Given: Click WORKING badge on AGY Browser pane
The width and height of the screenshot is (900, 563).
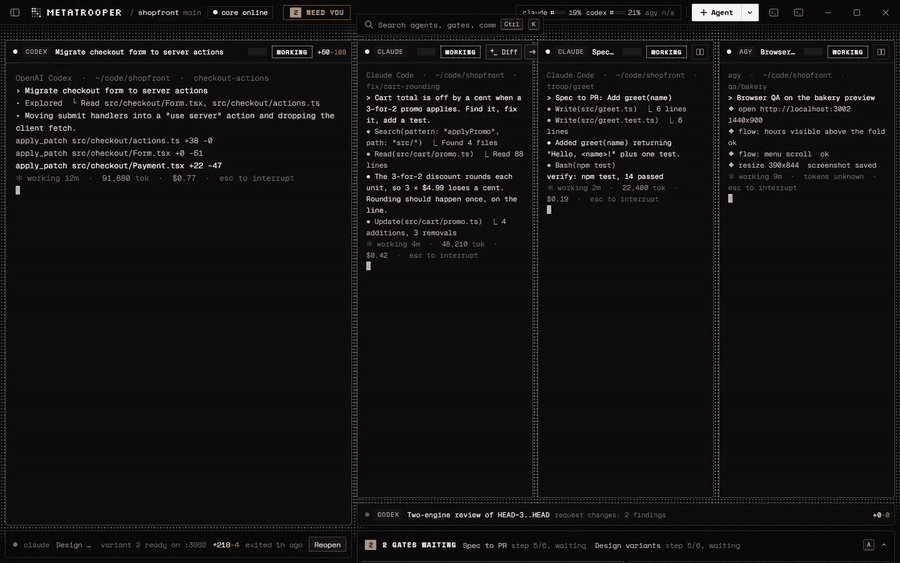Looking at the screenshot, I should pyautogui.click(x=847, y=52).
